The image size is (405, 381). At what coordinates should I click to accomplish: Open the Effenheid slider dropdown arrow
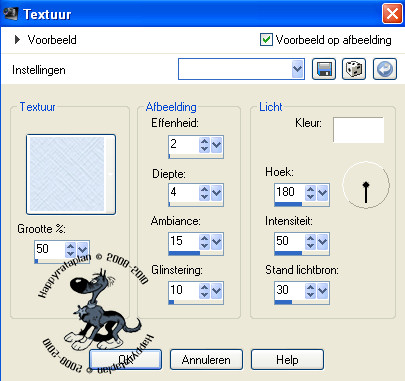[217, 145]
